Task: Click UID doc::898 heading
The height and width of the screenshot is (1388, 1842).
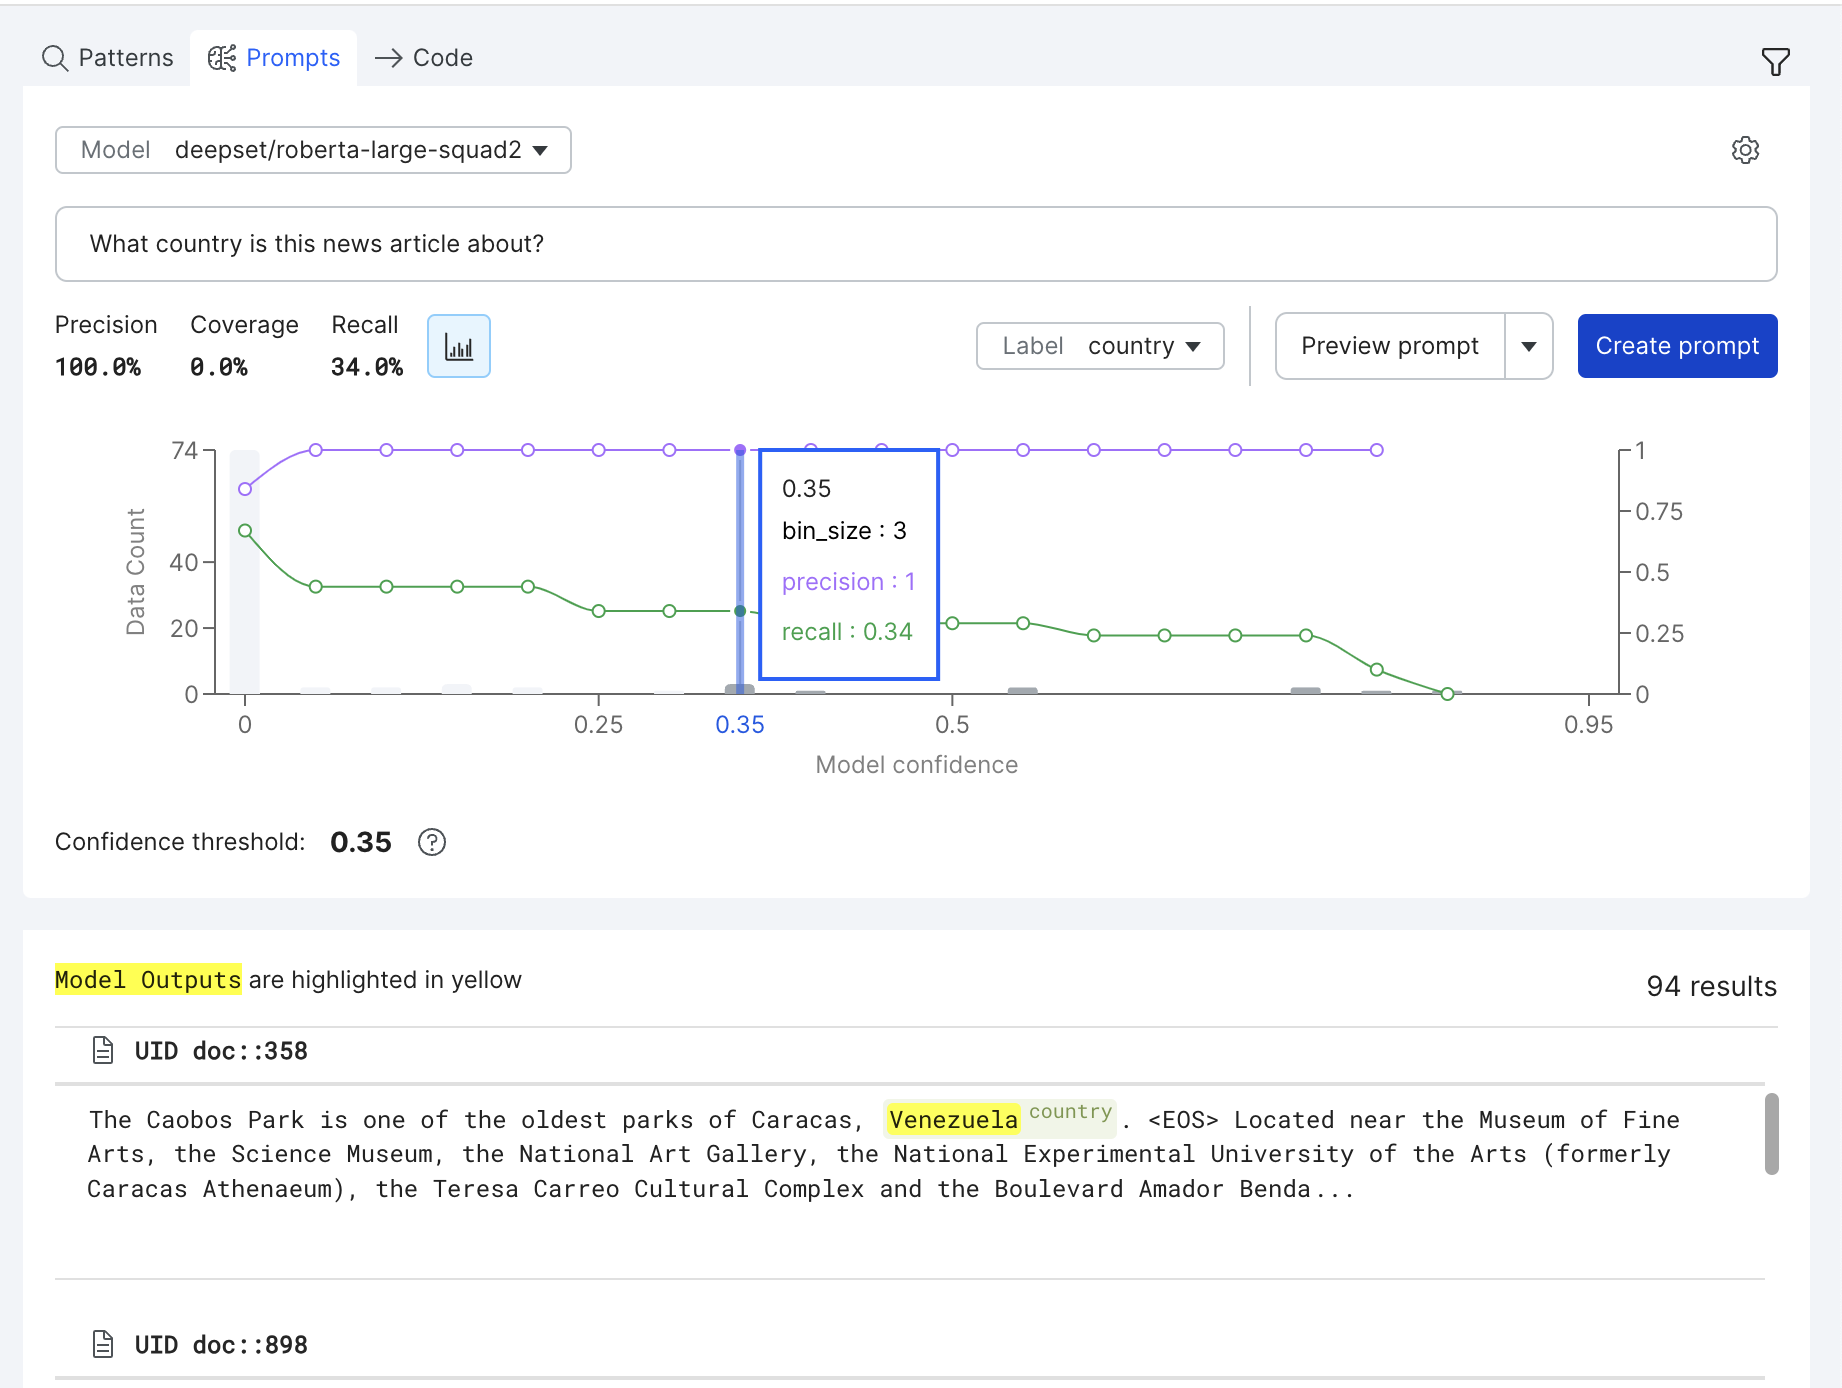Action: (221, 1345)
